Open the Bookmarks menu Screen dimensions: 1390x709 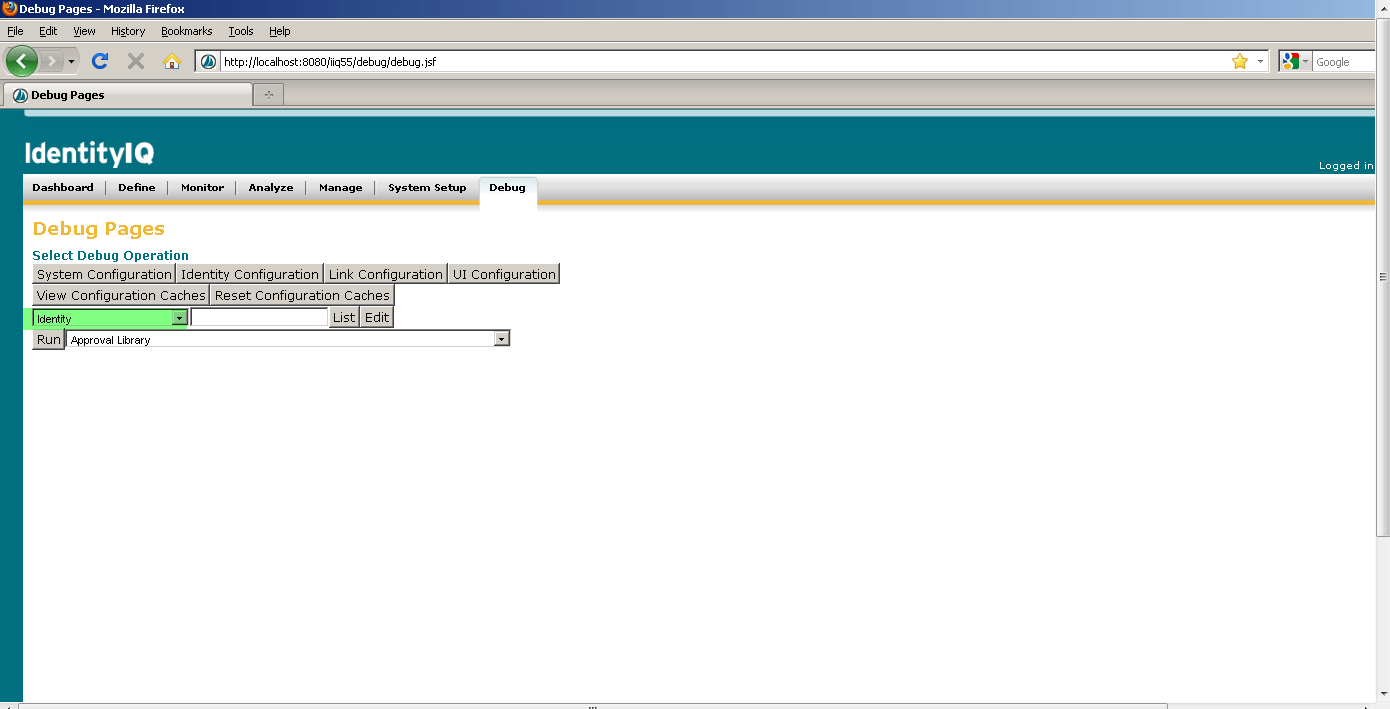point(187,31)
